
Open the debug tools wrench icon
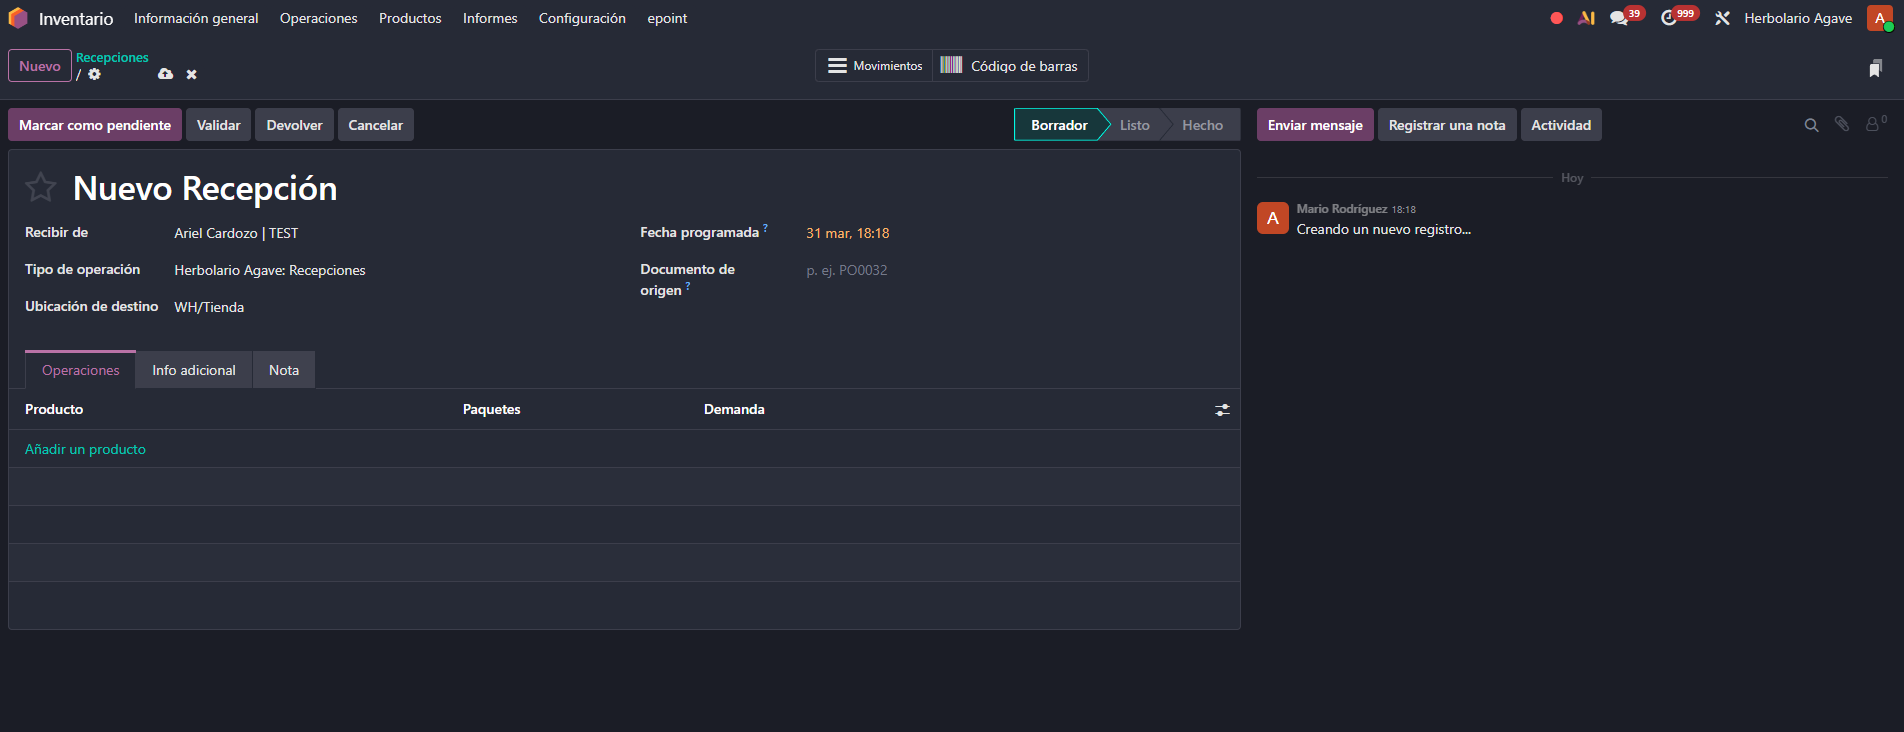click(x=1722, y=18)
